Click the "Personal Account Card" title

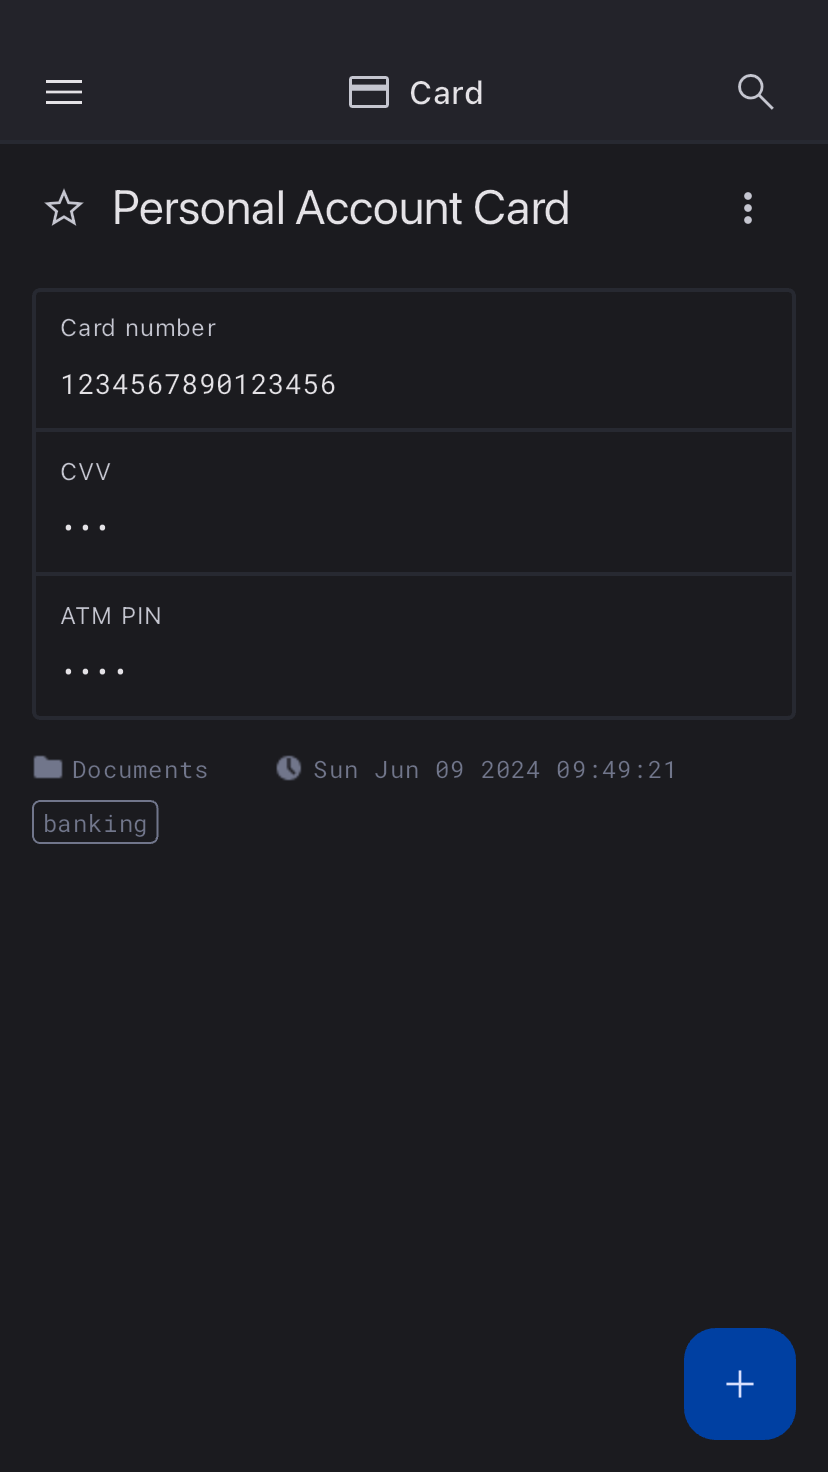coord(340,209)
